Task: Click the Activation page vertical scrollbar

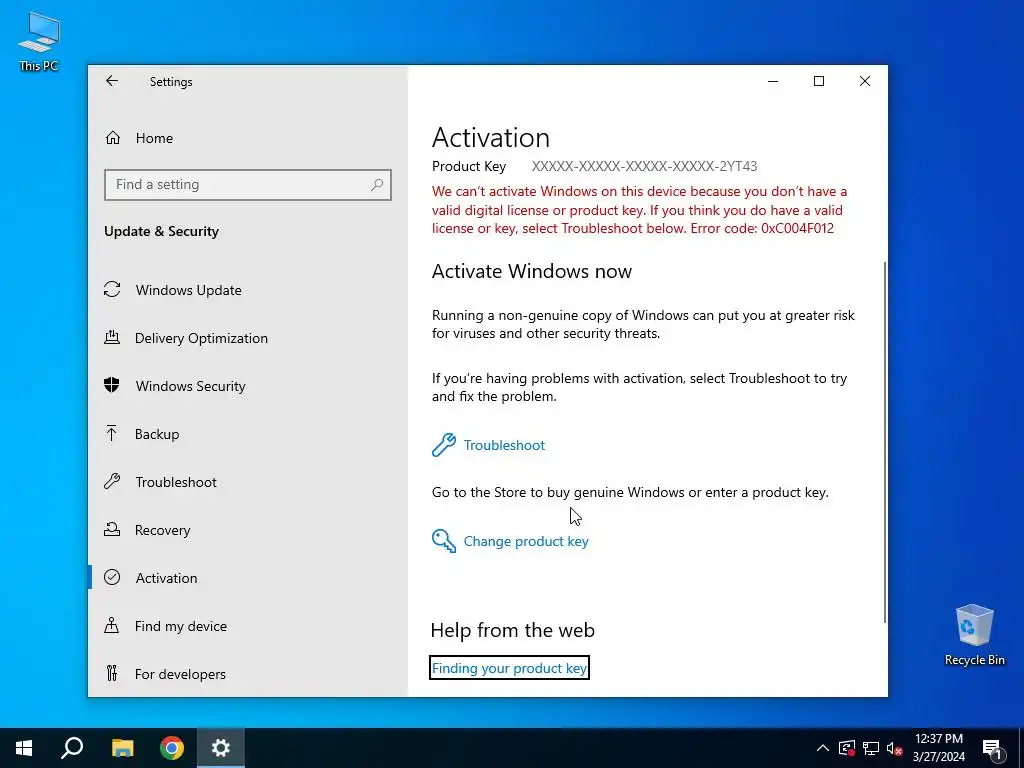Action: click(885, 443)
